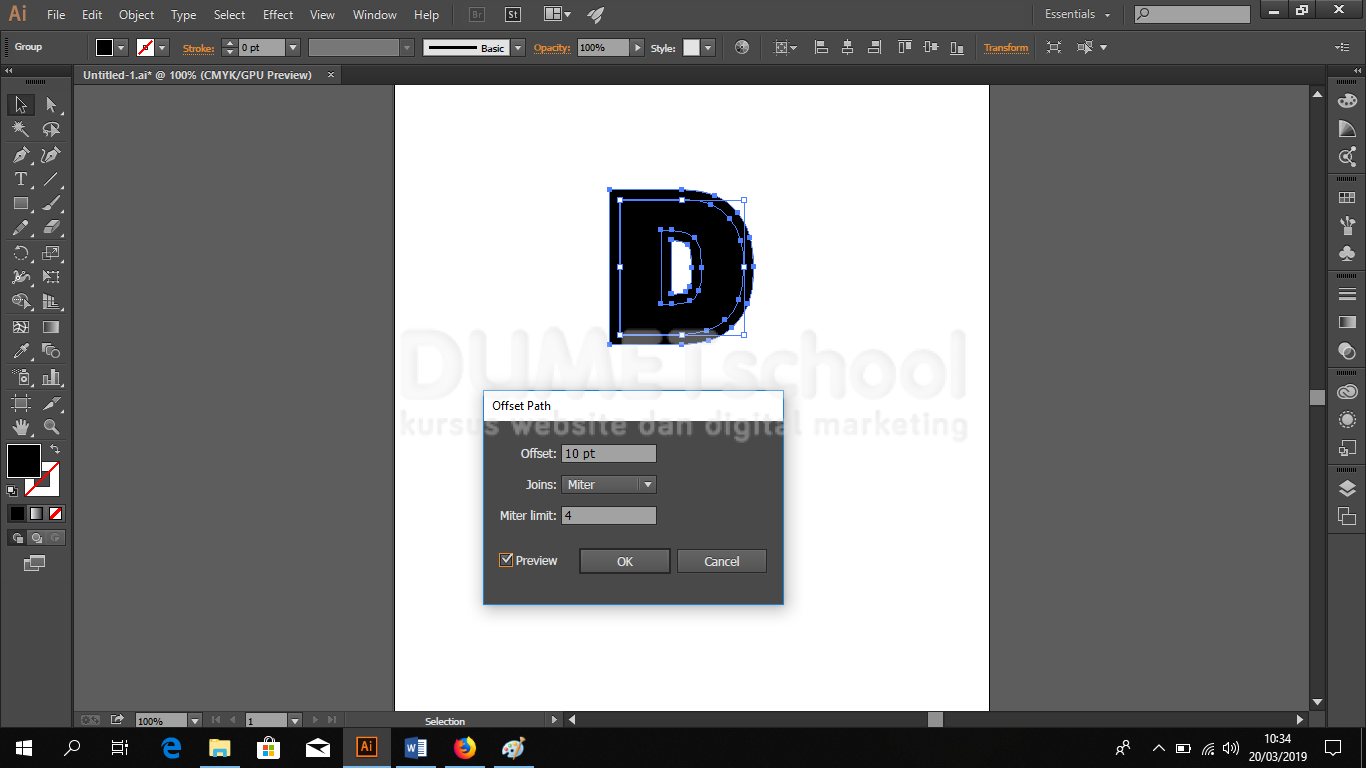This screenshot has width=1366, height=768.
Task: Open the brush definition Basic dropdown
Action: click(x=517, y=48)
